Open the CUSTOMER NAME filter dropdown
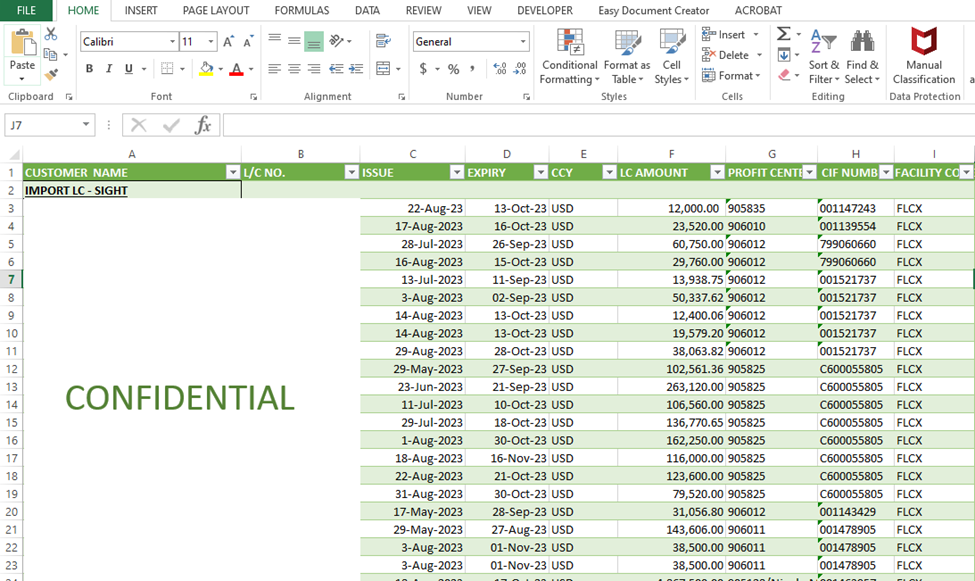The width and height of the screenshot is (975, 581). (232, 172)
